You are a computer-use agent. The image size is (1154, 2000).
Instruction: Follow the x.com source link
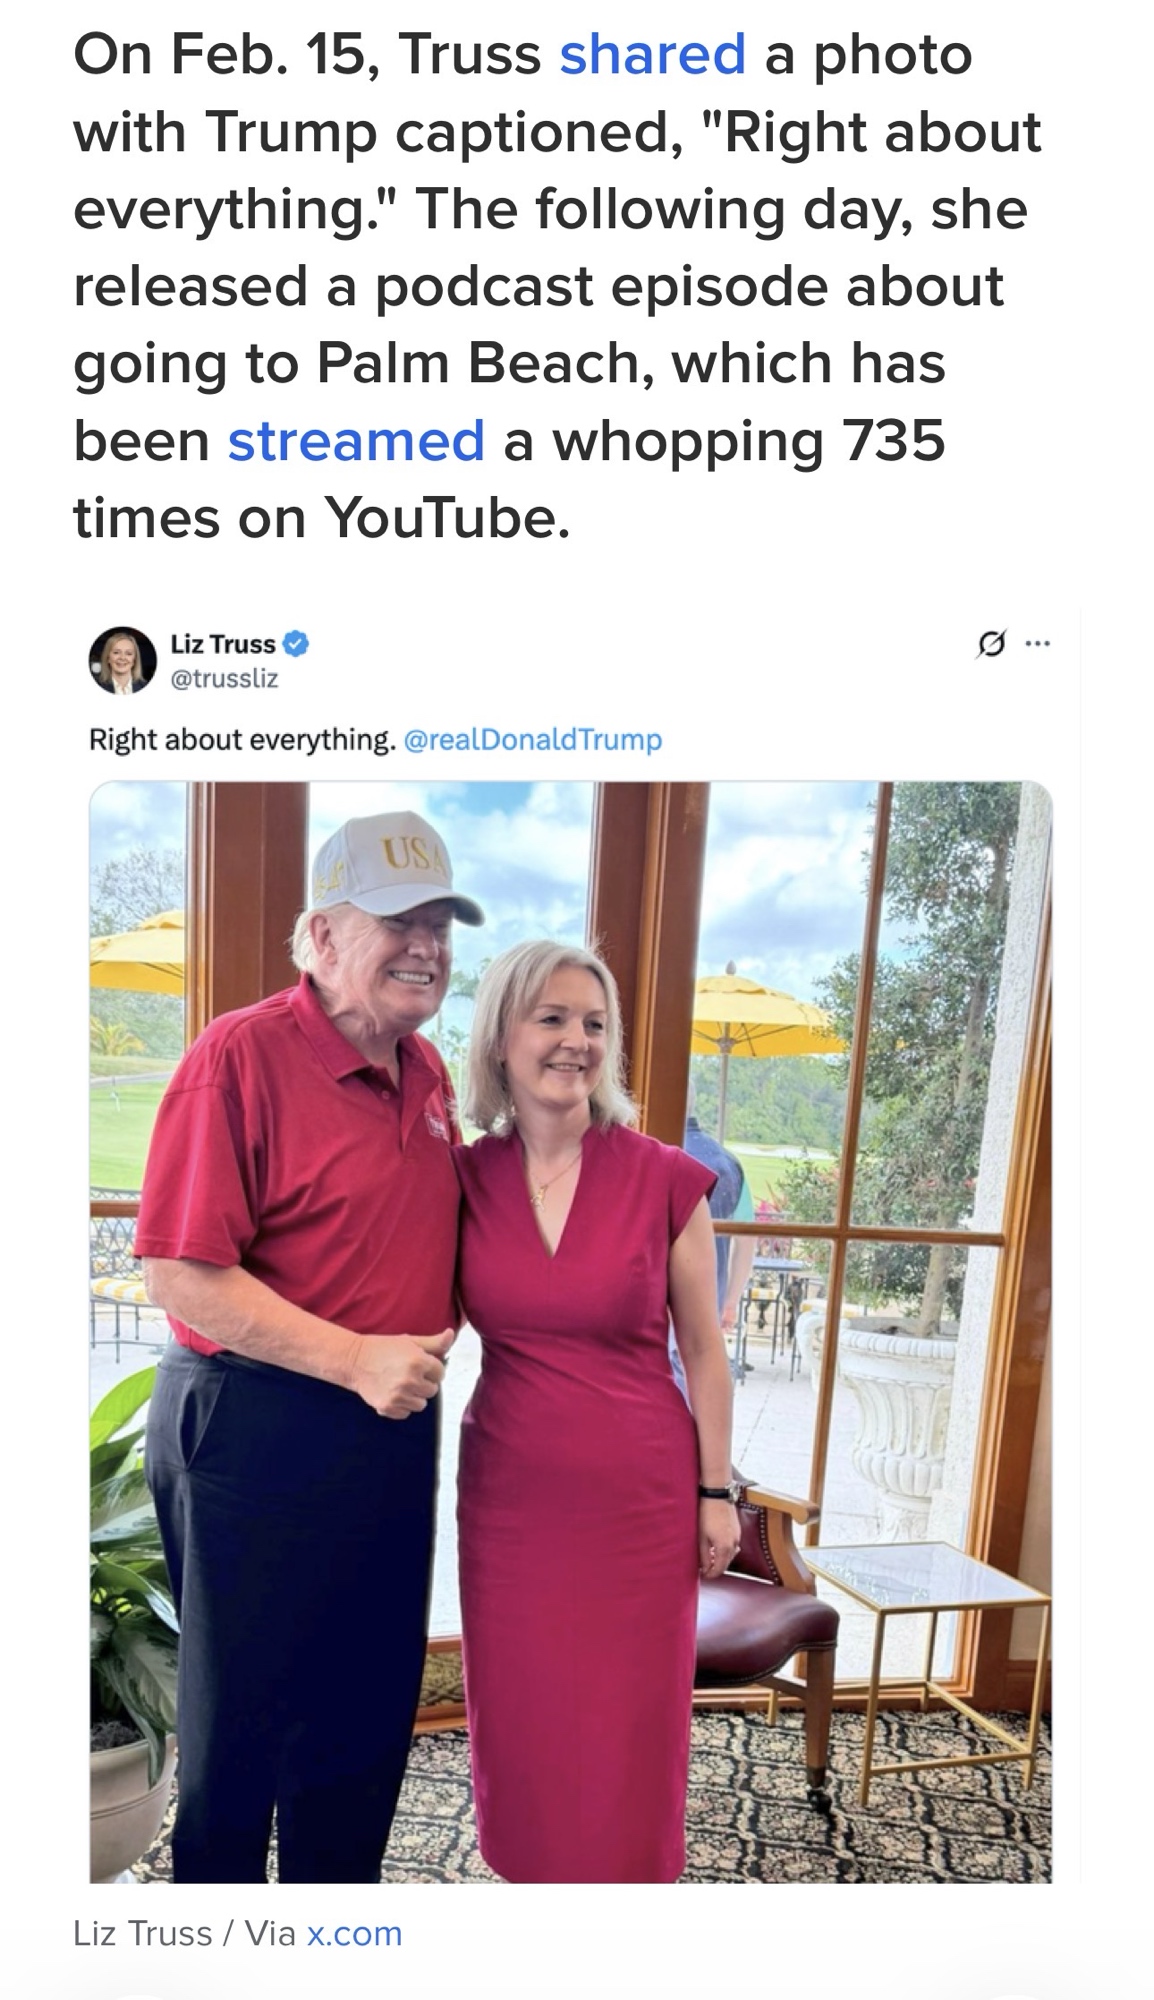[354, 1933]
